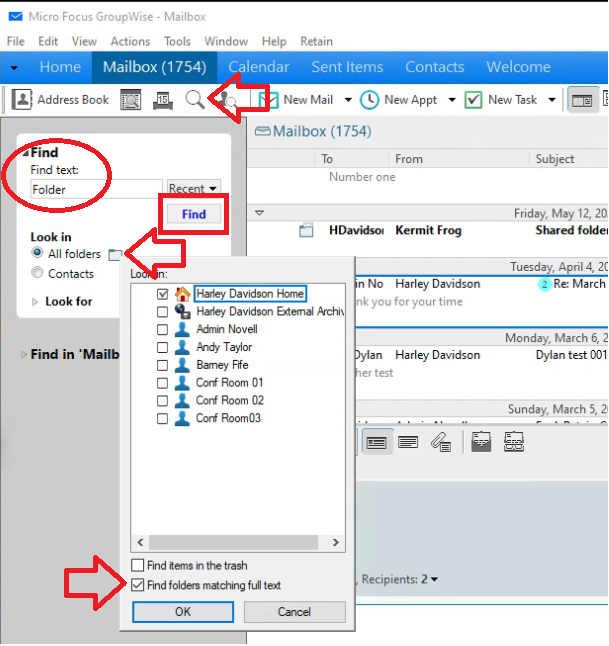Click the New Task checkmark icon
This screenshot has height=646, width=609.
pyautogui.click(x=473, y=100)
